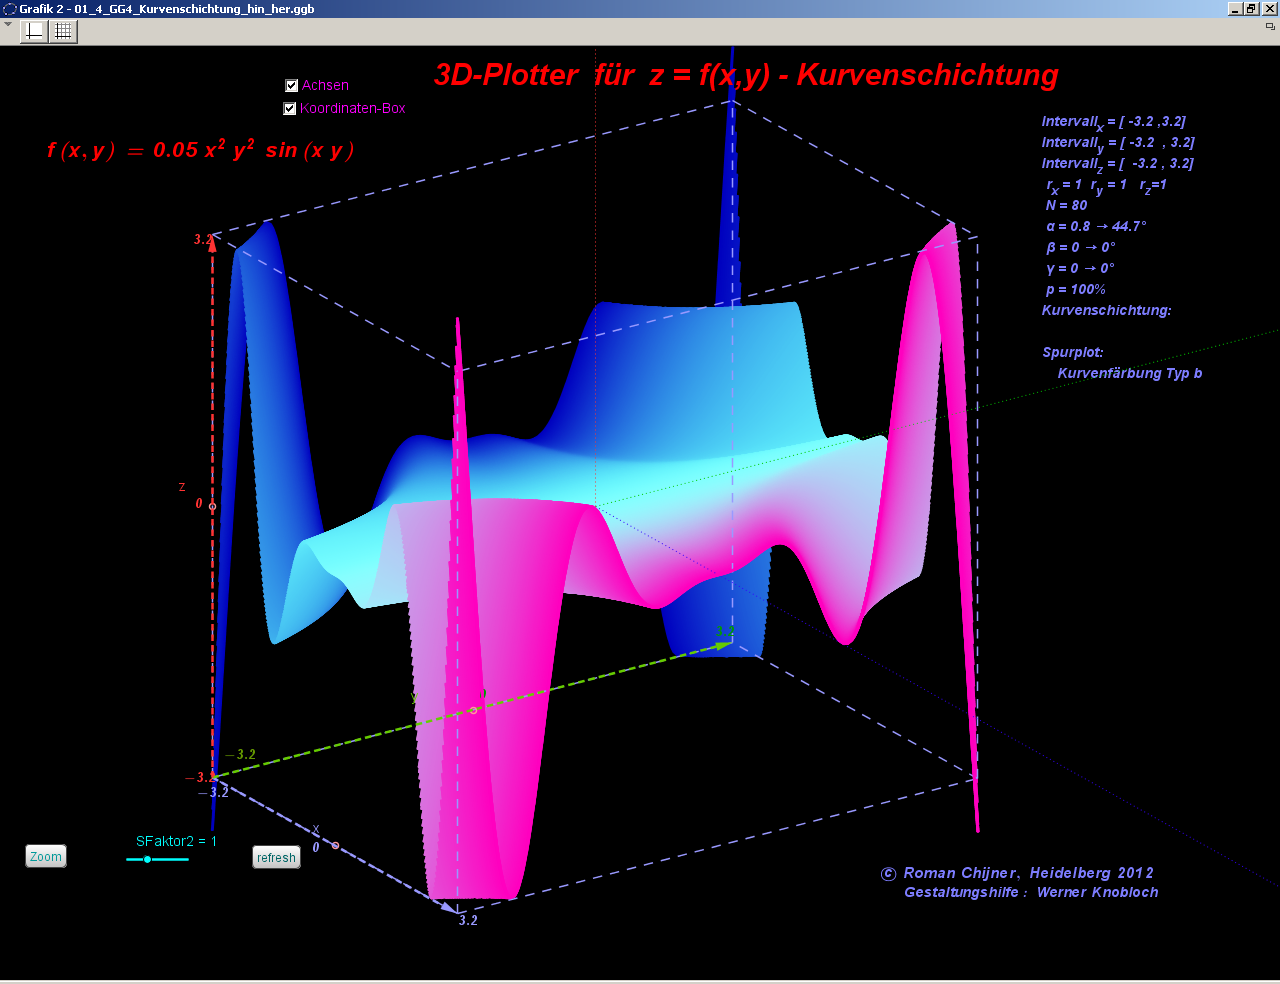The width and height of the screenshot is (1280, 984).
Task: Click the orange point on the y-axis
Action: (474, 710)
